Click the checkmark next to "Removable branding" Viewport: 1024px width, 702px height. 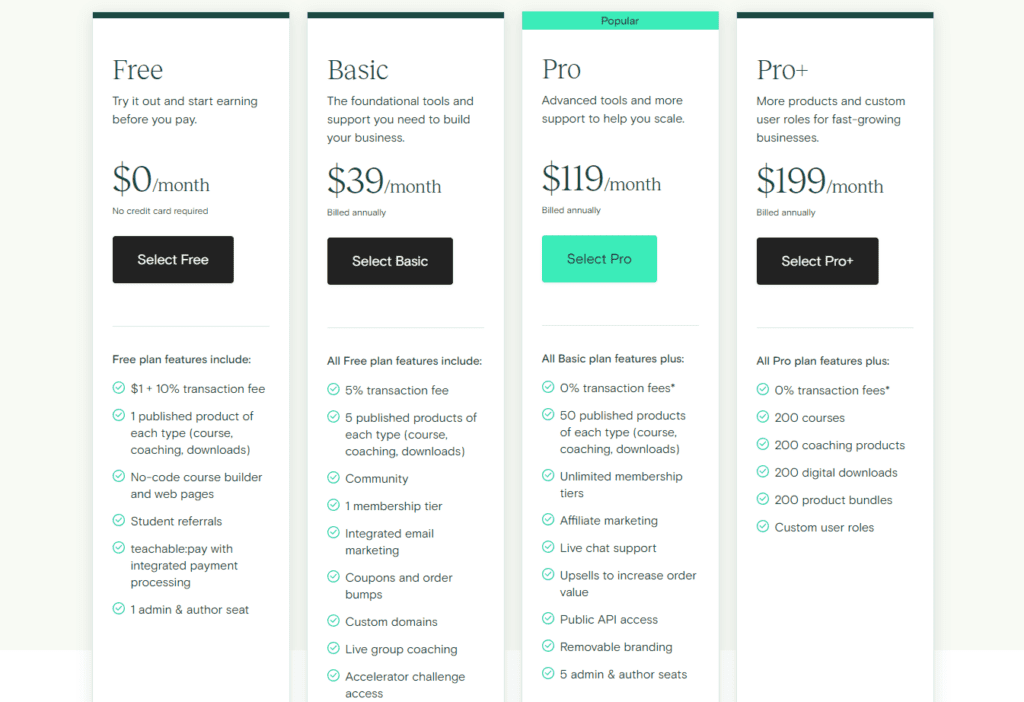coord(547,647)
